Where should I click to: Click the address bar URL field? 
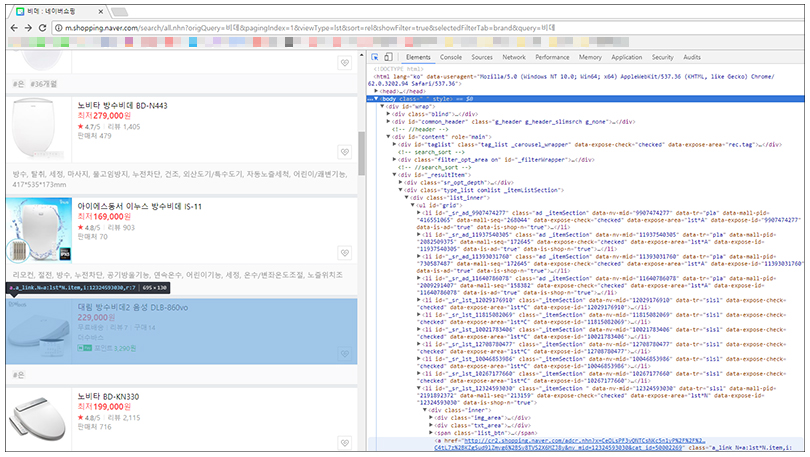[310, 28]
